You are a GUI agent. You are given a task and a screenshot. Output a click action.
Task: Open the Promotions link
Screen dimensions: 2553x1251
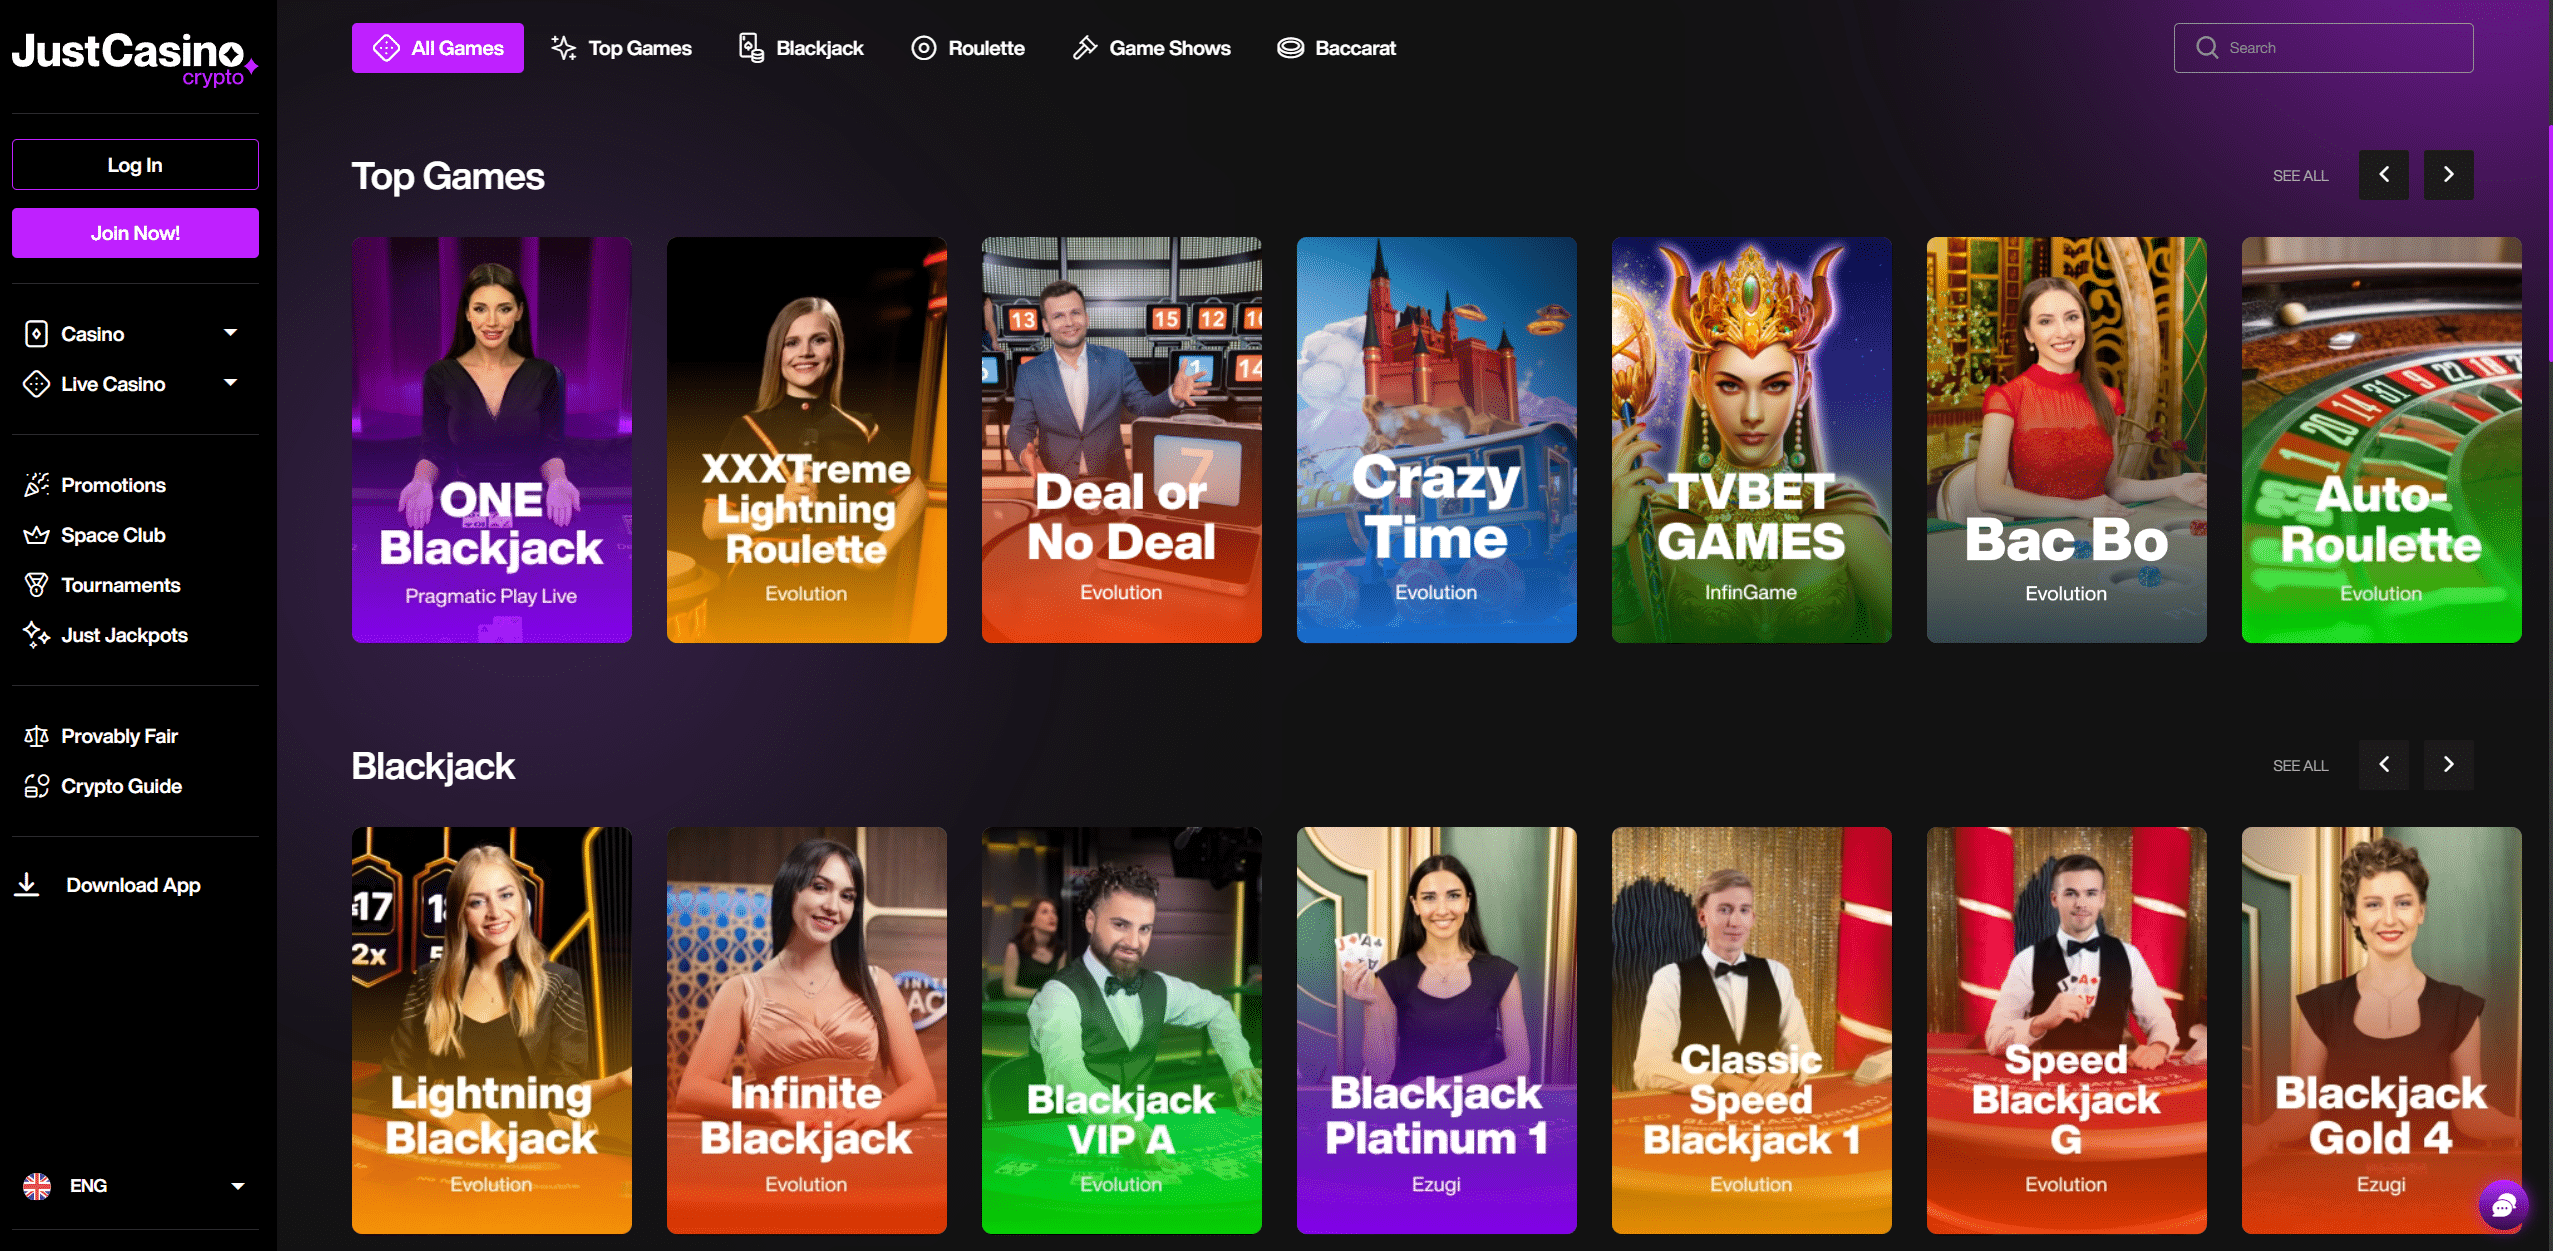[x=113, y=485]
